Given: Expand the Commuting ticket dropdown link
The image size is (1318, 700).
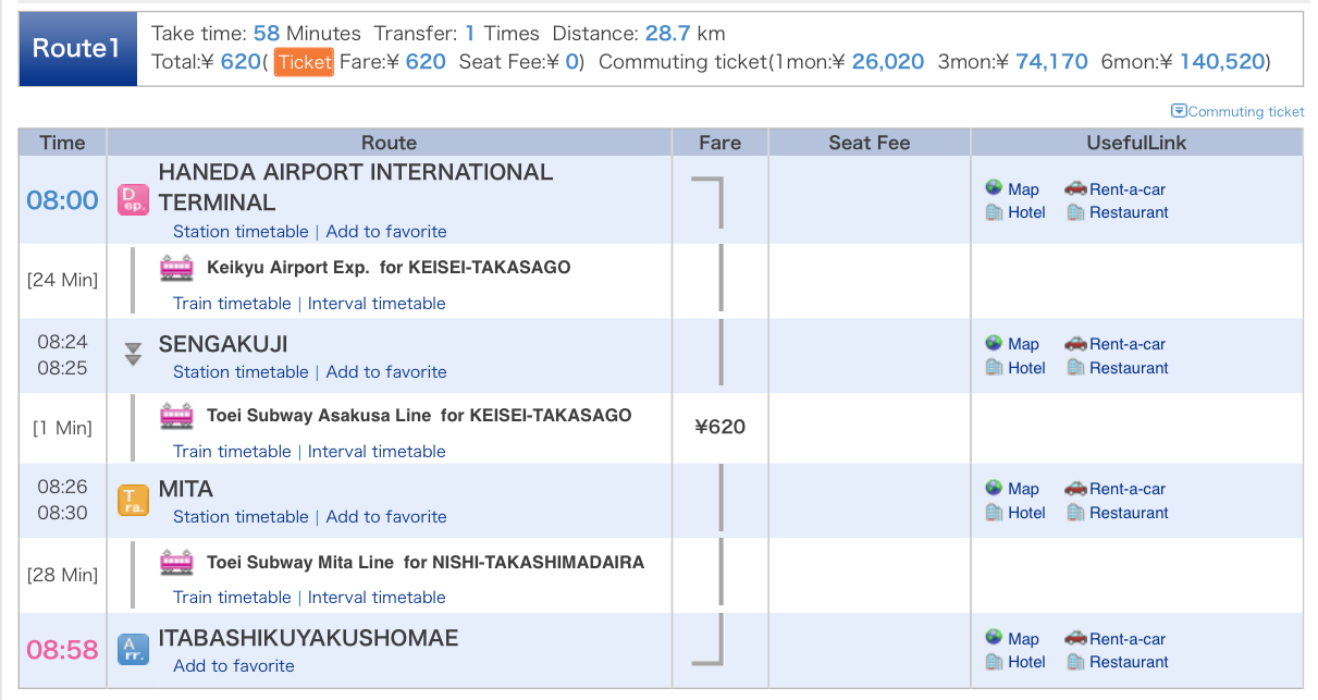Looking at the screenshot, I should [1238, 111].
